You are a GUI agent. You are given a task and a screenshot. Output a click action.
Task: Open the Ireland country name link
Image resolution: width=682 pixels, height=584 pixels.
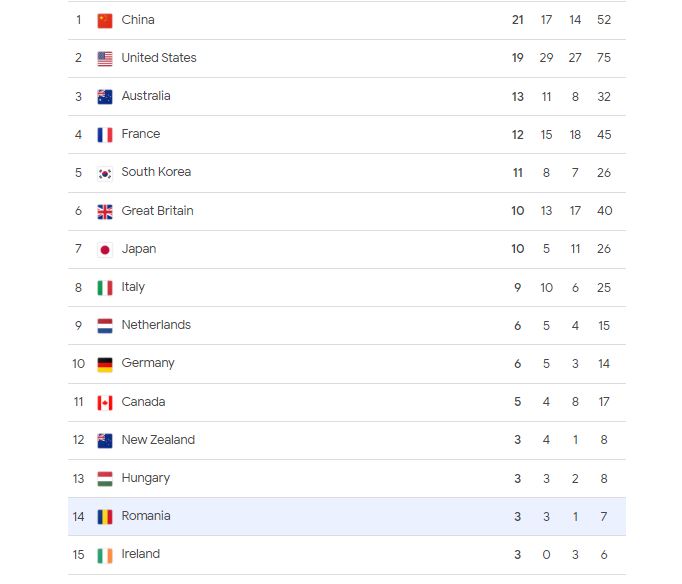pos(141,554)
